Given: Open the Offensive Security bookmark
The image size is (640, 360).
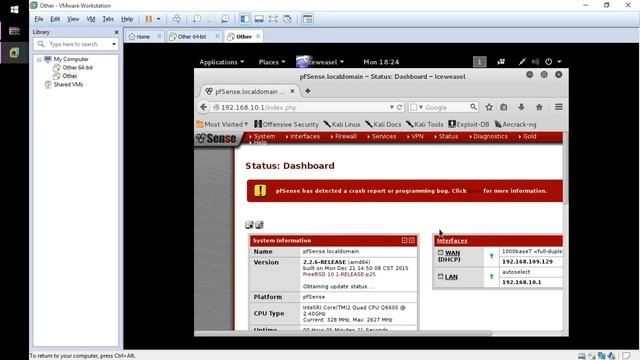Looking at the screenshot, I should click(286, 124).
